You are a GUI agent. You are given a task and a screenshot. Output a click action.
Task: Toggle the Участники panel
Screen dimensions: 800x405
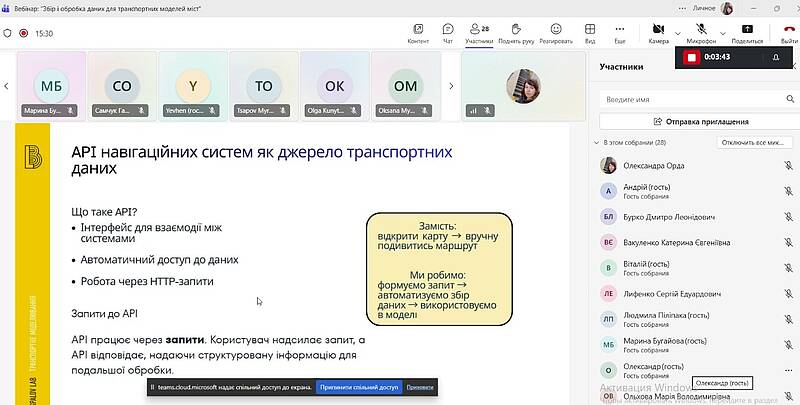479,32
